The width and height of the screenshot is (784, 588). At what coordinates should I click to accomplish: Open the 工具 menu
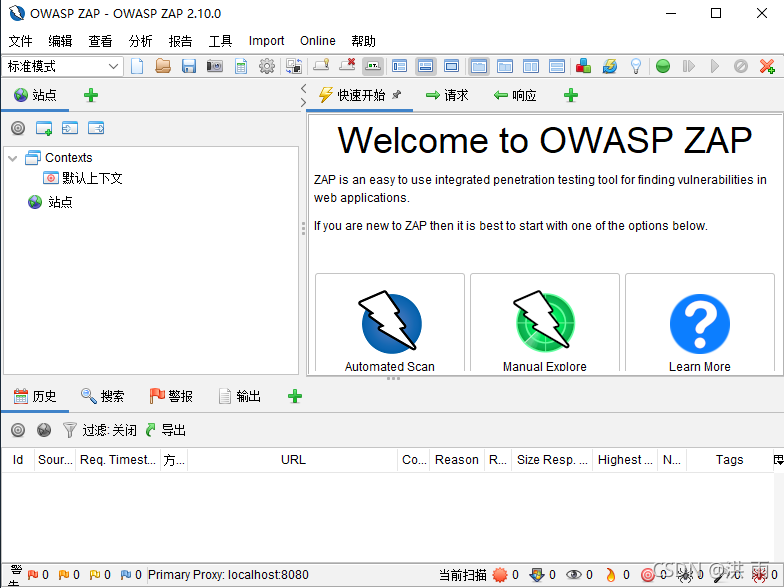[x=220, y=41]
